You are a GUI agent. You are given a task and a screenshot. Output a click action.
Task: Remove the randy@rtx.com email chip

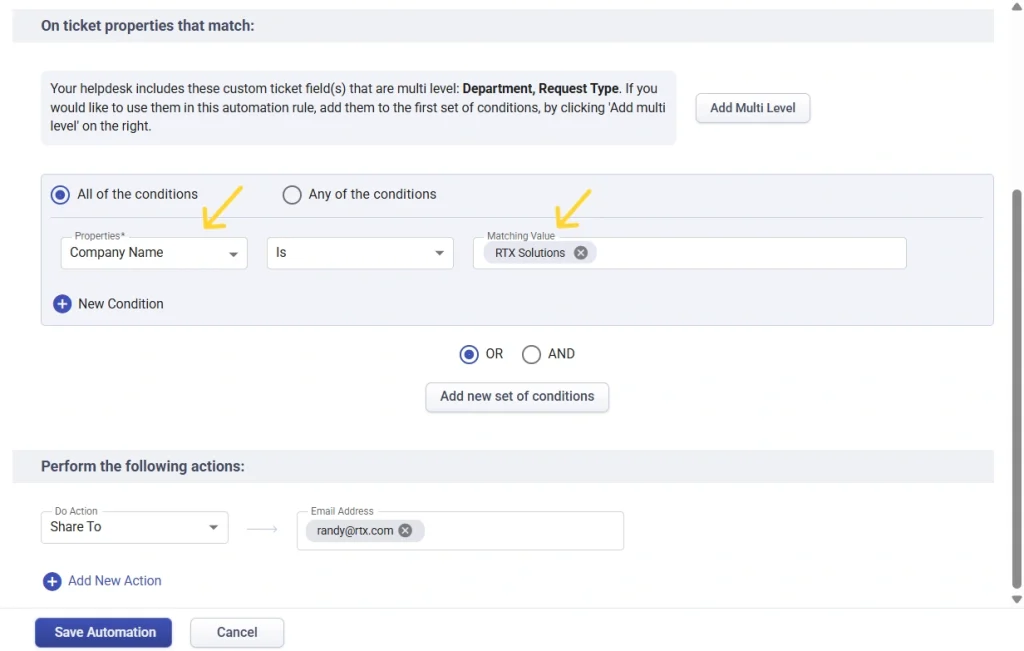405,531
